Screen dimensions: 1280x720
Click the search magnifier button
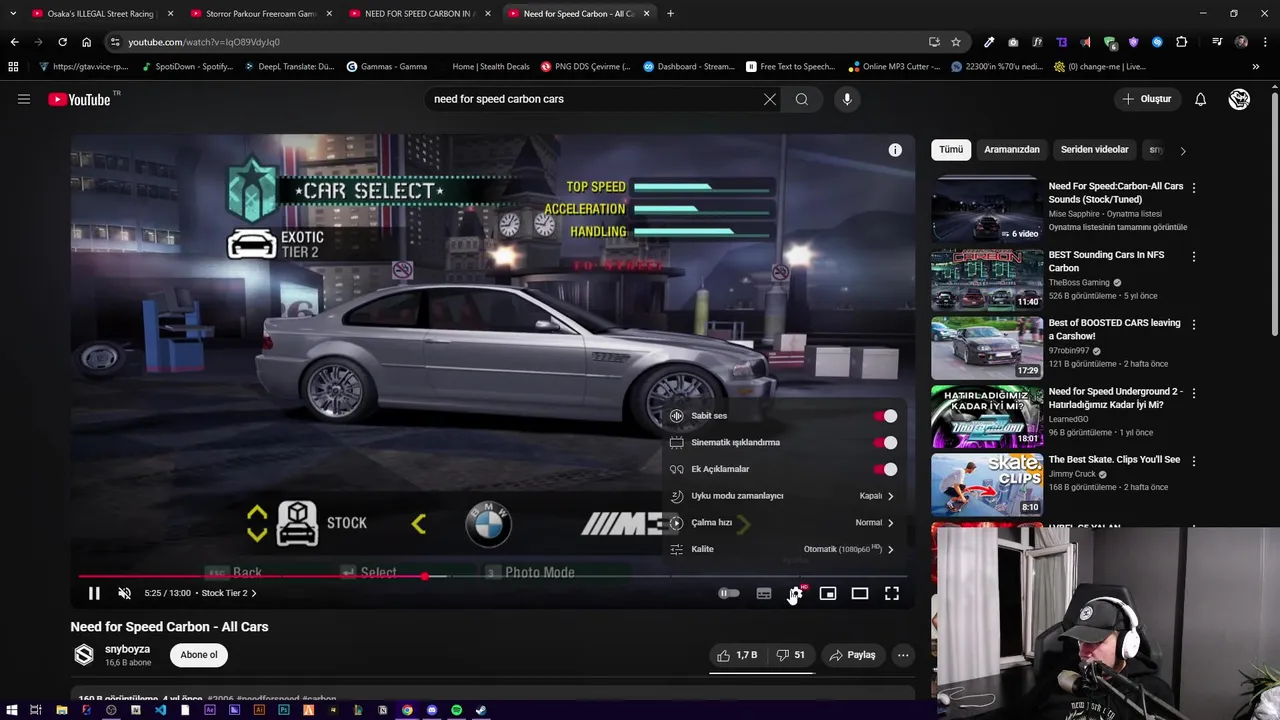(802, 99)
